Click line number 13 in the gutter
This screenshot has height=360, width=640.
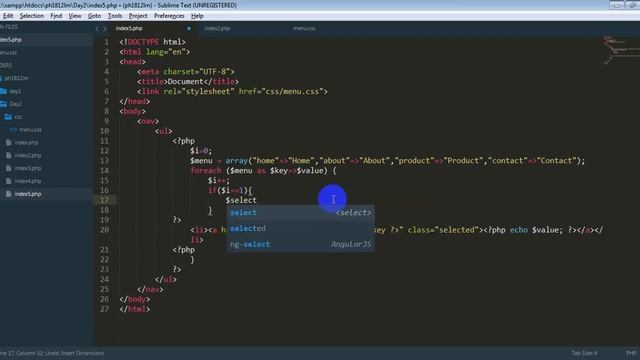104,161
